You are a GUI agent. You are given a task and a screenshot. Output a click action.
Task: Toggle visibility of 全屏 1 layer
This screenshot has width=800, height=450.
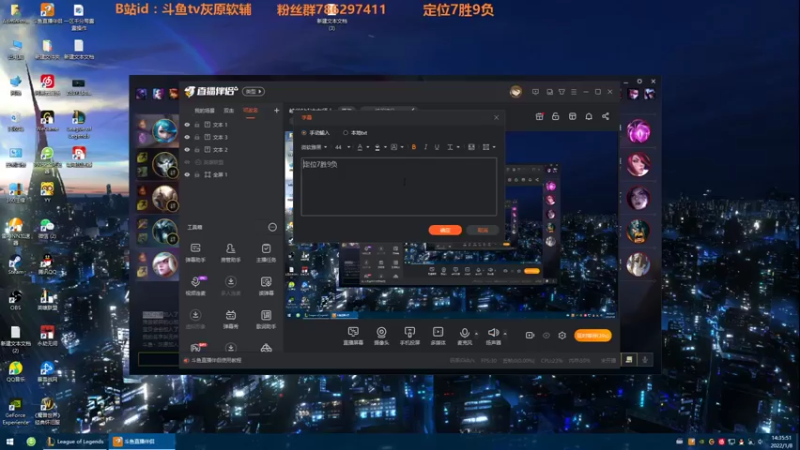[187, 174]
